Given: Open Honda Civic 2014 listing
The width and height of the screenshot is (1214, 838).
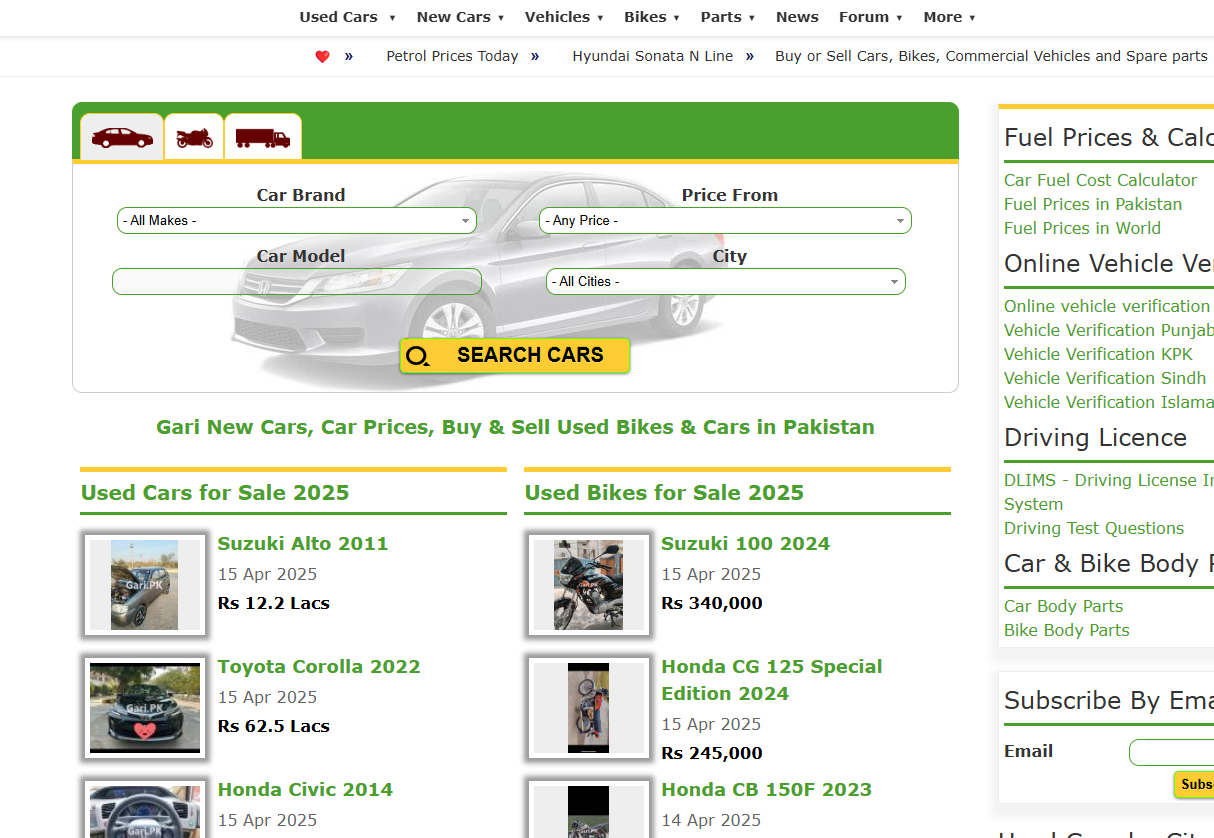Looking at the screenshot, I should click(305, 790).
